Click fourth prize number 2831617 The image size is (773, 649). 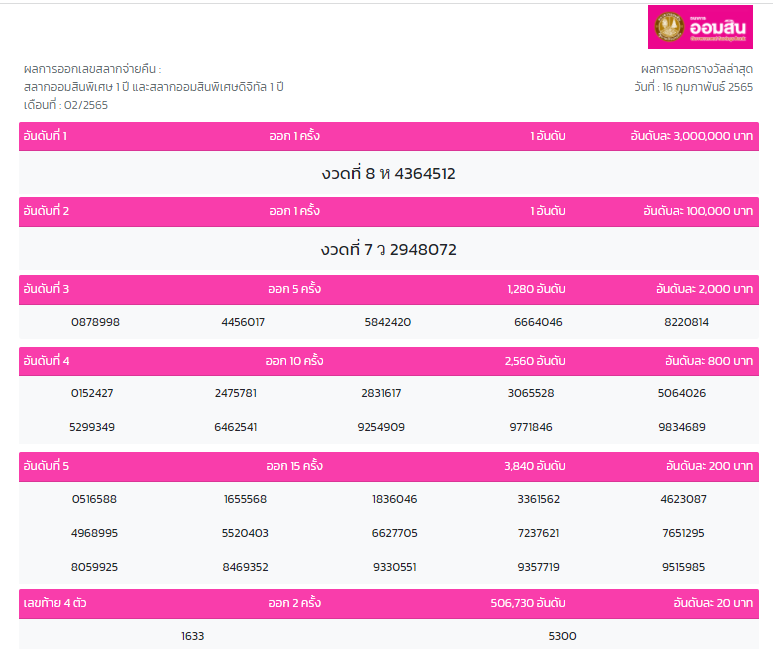[x=381, y=393]
